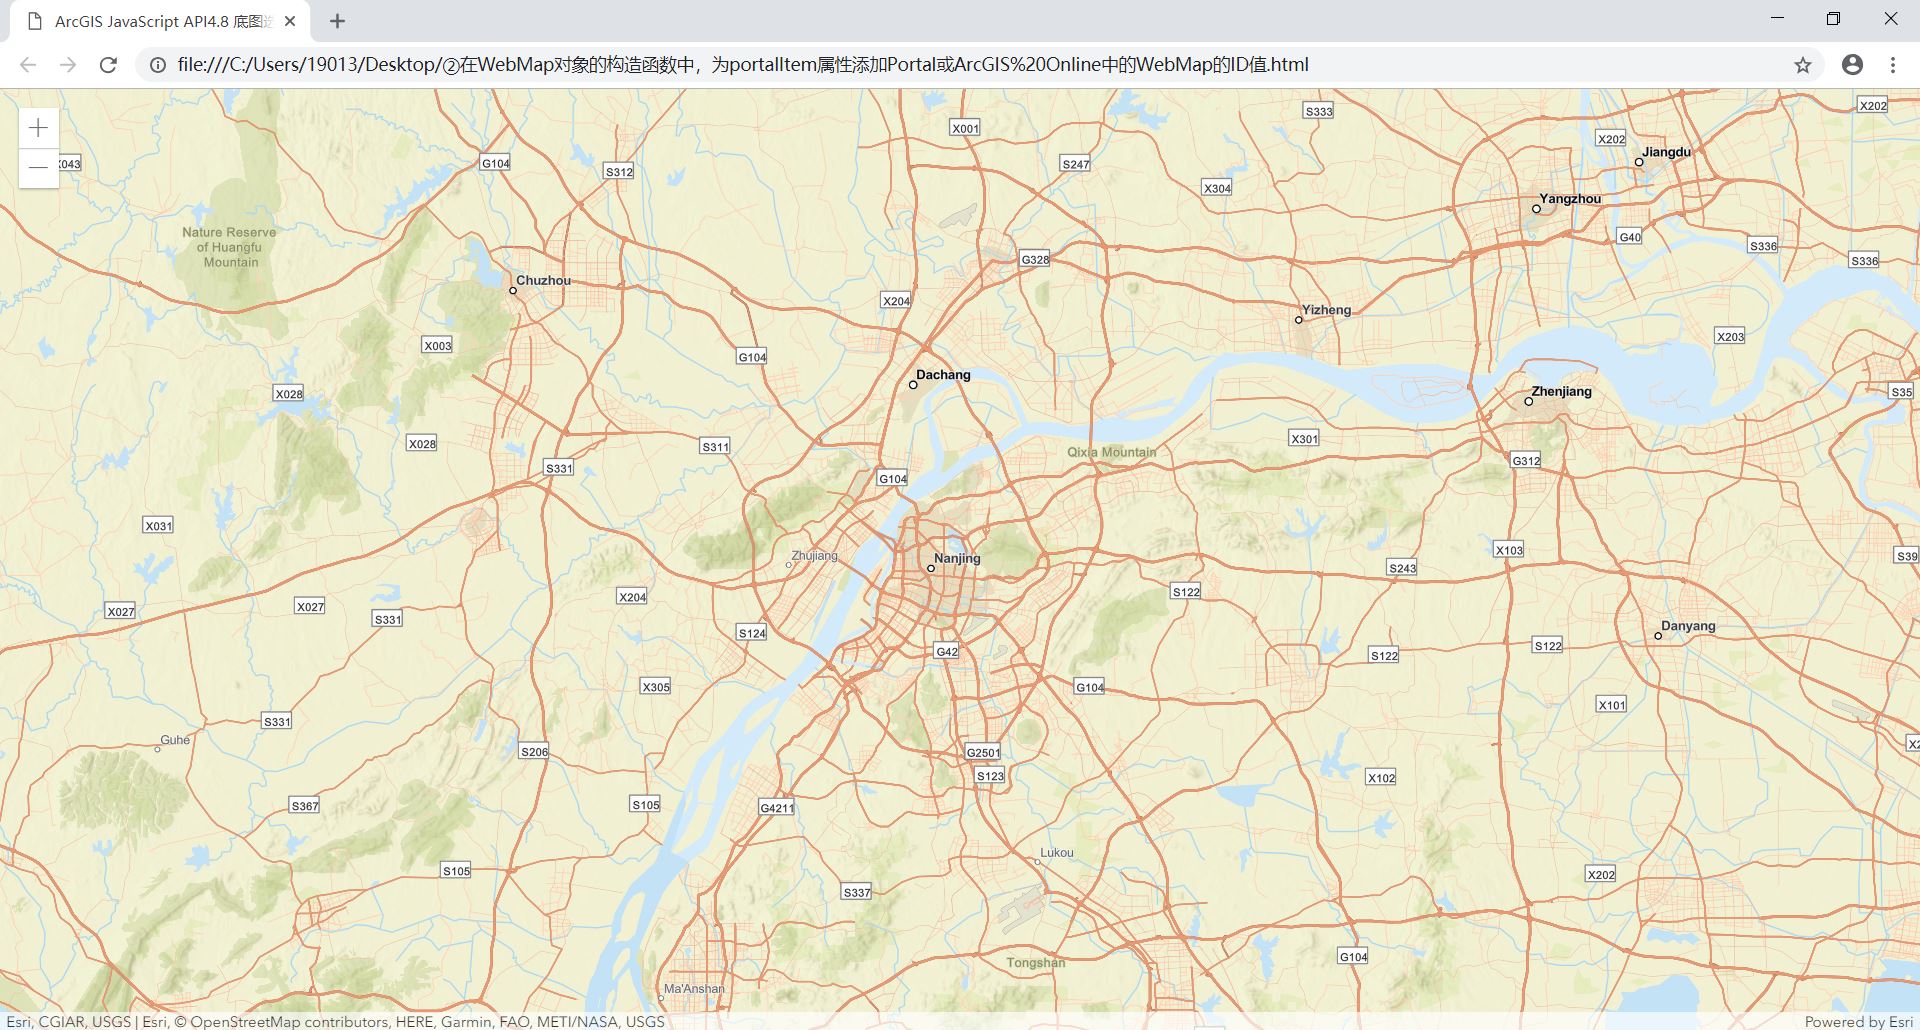
Task: Click the X003 road shield
Action: (x=437, y=345)
